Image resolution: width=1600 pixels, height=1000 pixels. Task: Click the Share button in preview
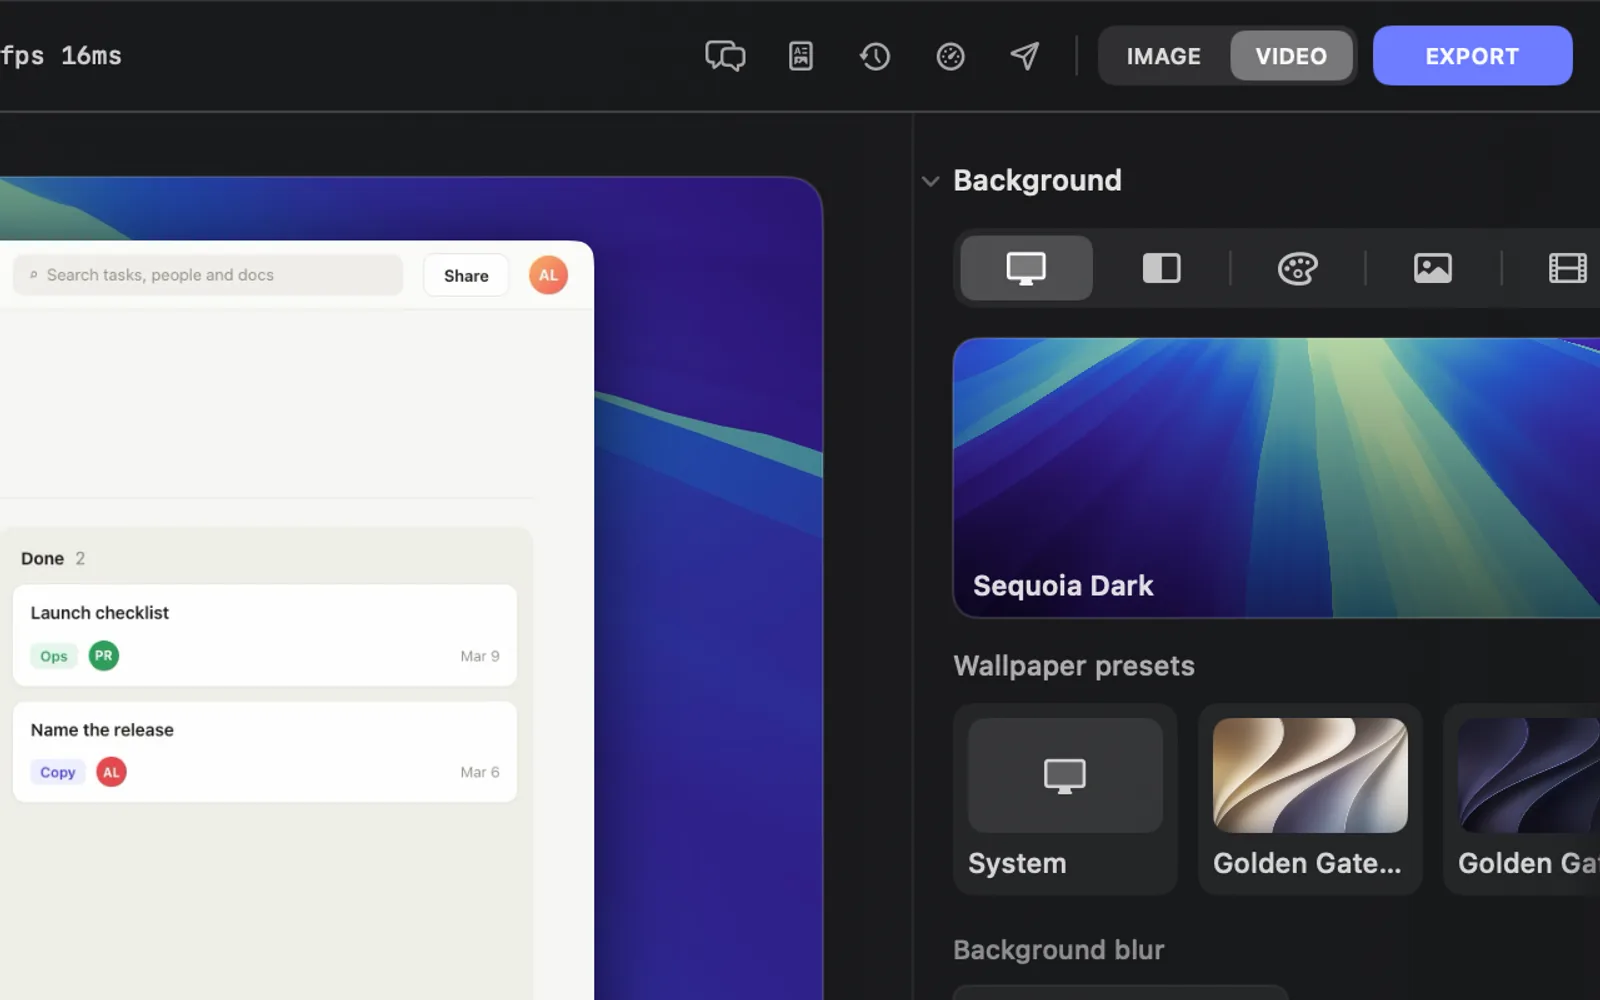466,275
